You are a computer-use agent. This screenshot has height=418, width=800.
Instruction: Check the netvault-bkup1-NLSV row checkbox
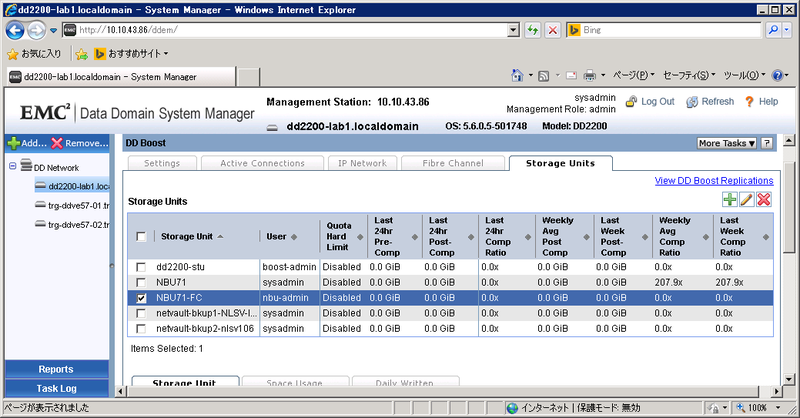[x=141, y=313]
